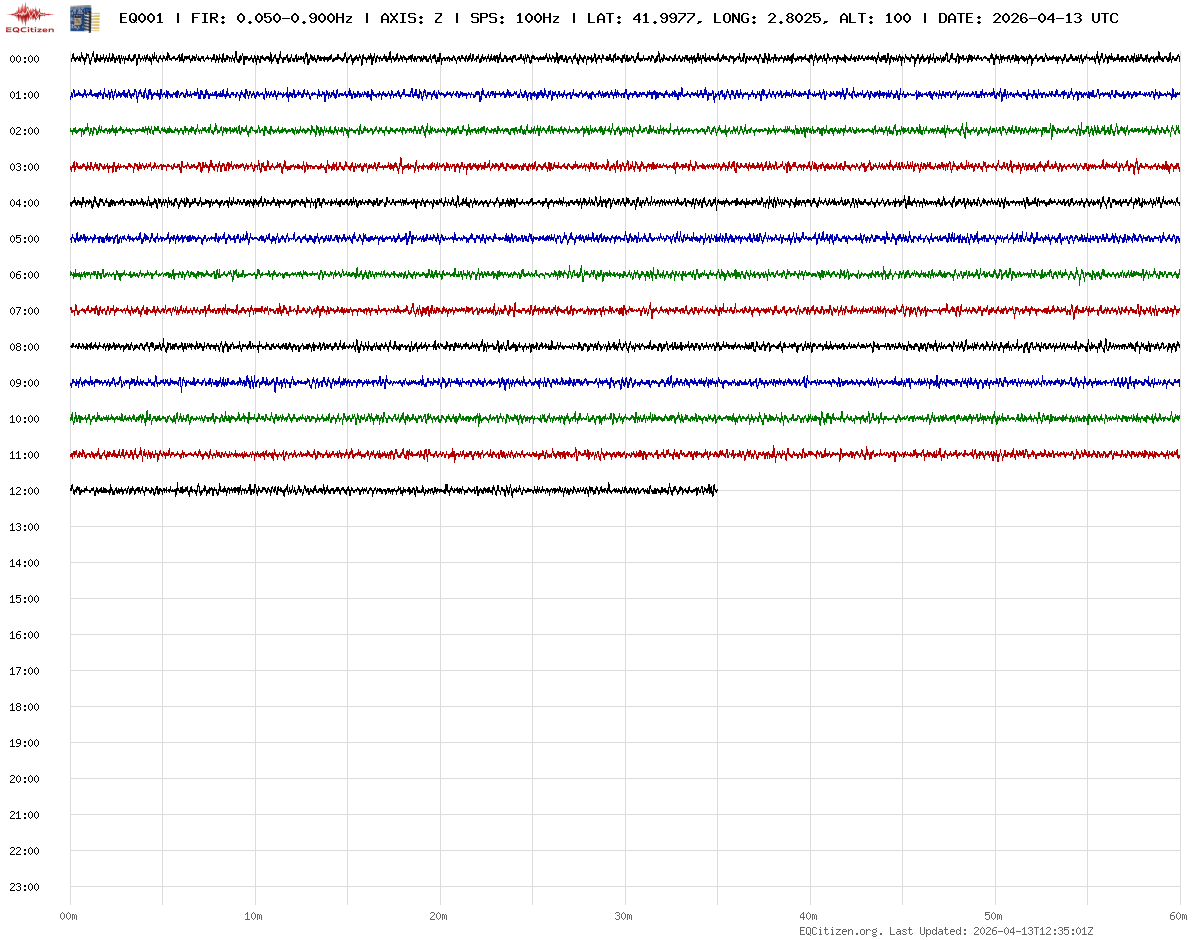Click the EQCitizen.org footer text
Screen dimensions: 1200x940
click(x=840, y=931)
